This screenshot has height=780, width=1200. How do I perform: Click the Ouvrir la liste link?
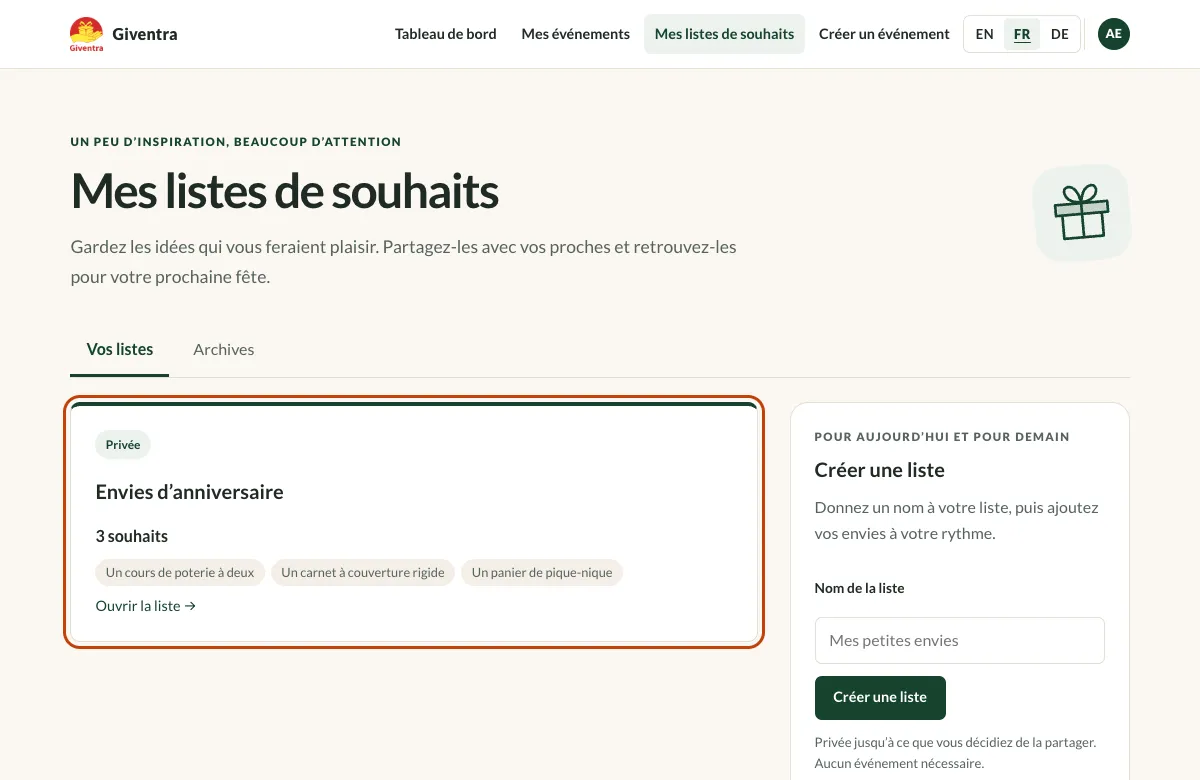coord(146,606)
